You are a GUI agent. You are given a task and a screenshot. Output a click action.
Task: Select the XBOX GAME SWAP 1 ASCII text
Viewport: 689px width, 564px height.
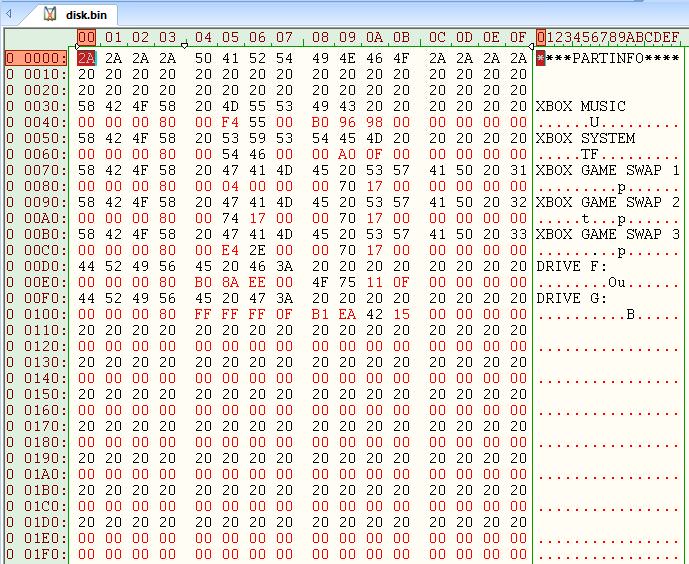607,170
